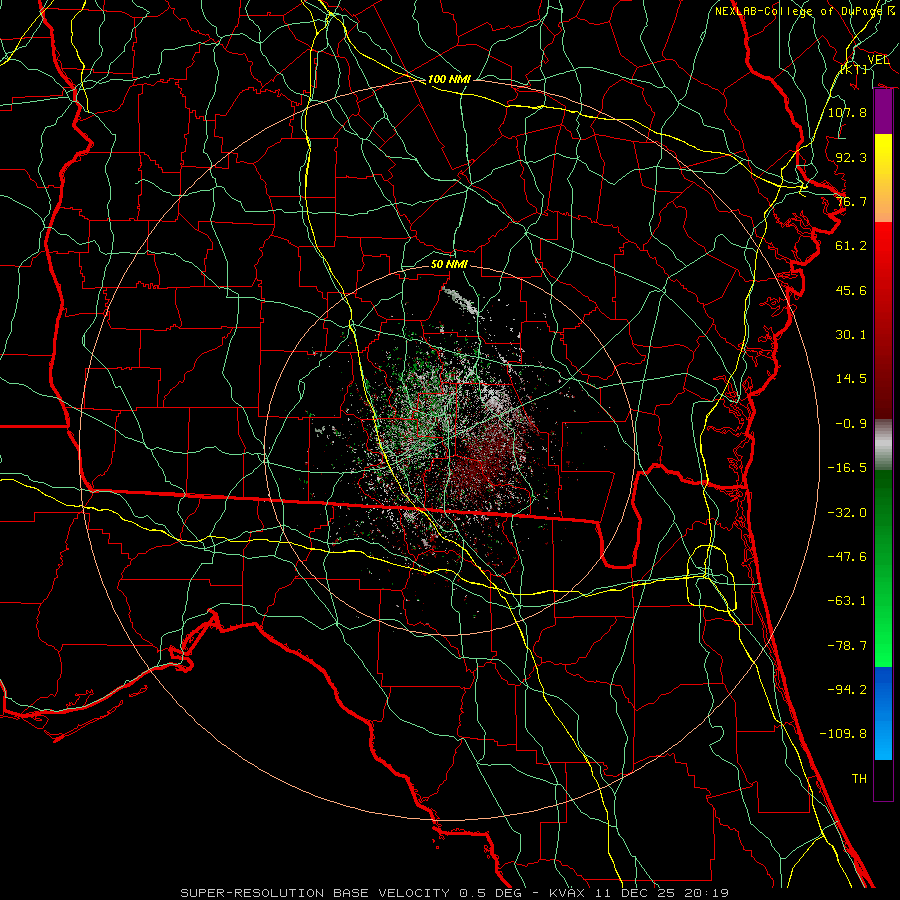900x900 pixels.
Task: Click the 61.2 velocity scale value
Action: point(851,246)
